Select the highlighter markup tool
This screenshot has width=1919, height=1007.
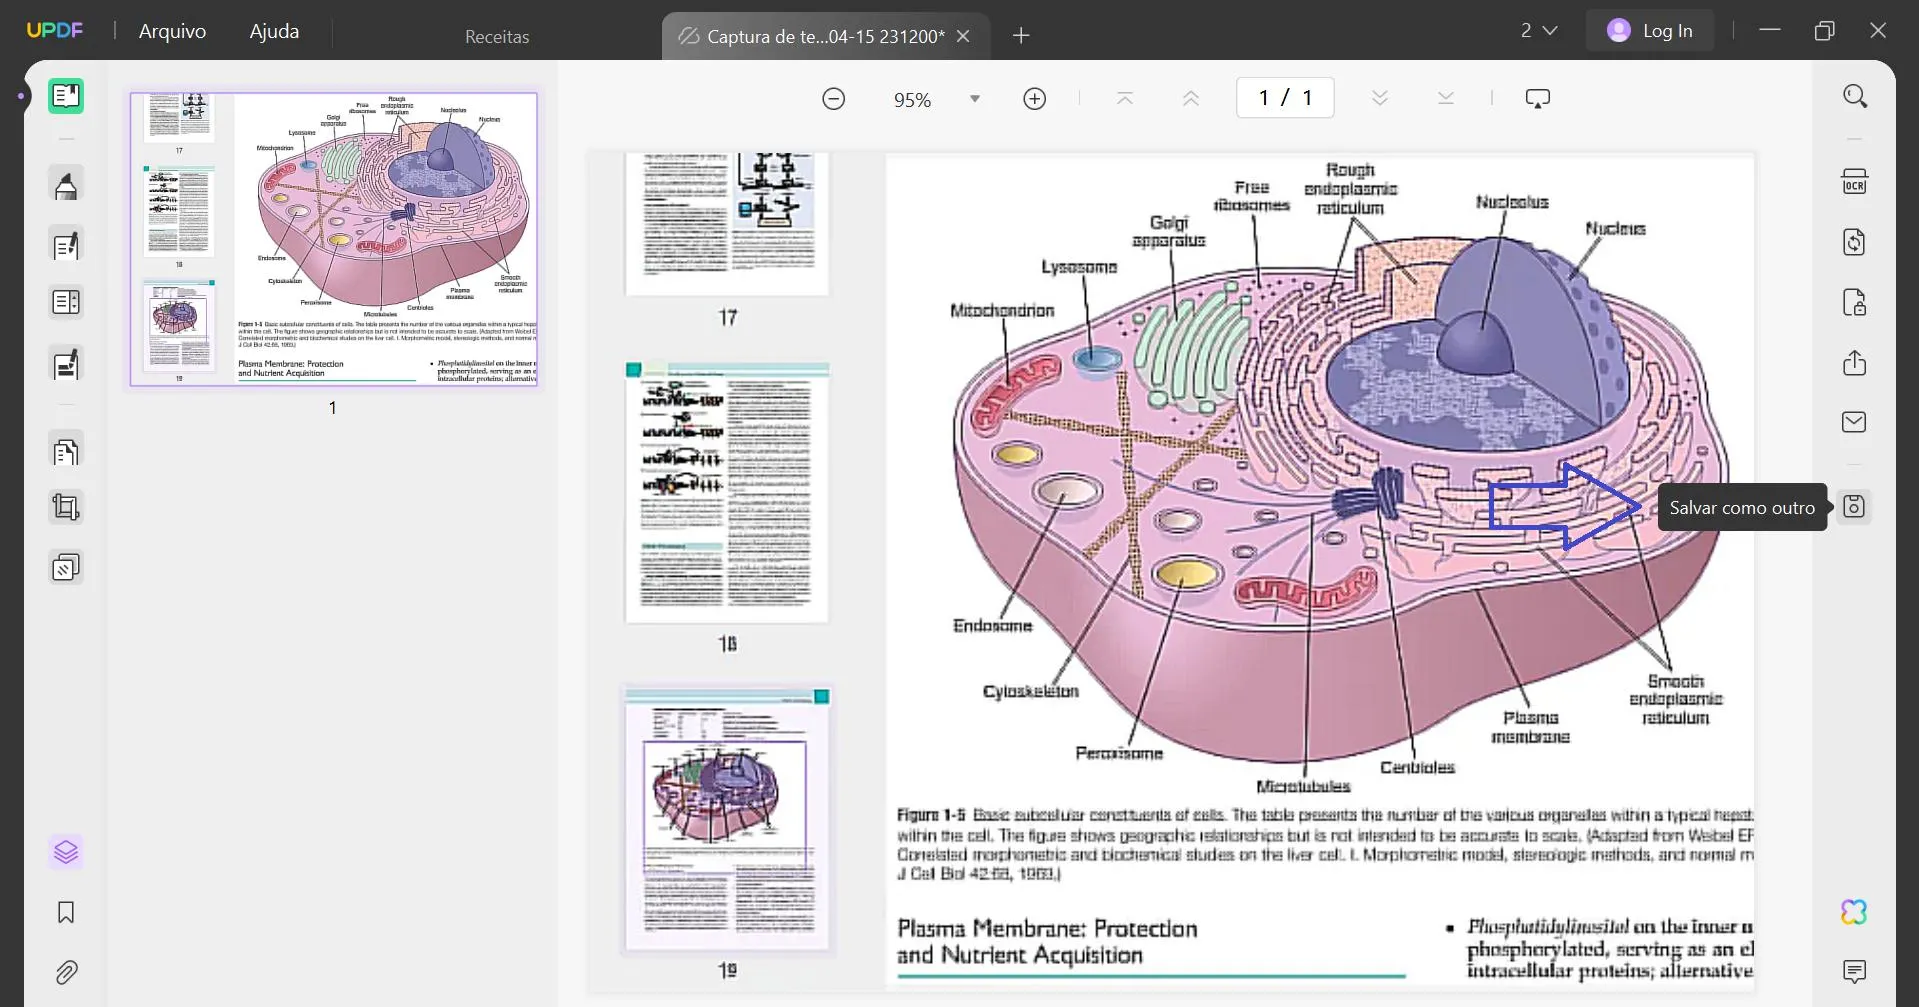66,184
